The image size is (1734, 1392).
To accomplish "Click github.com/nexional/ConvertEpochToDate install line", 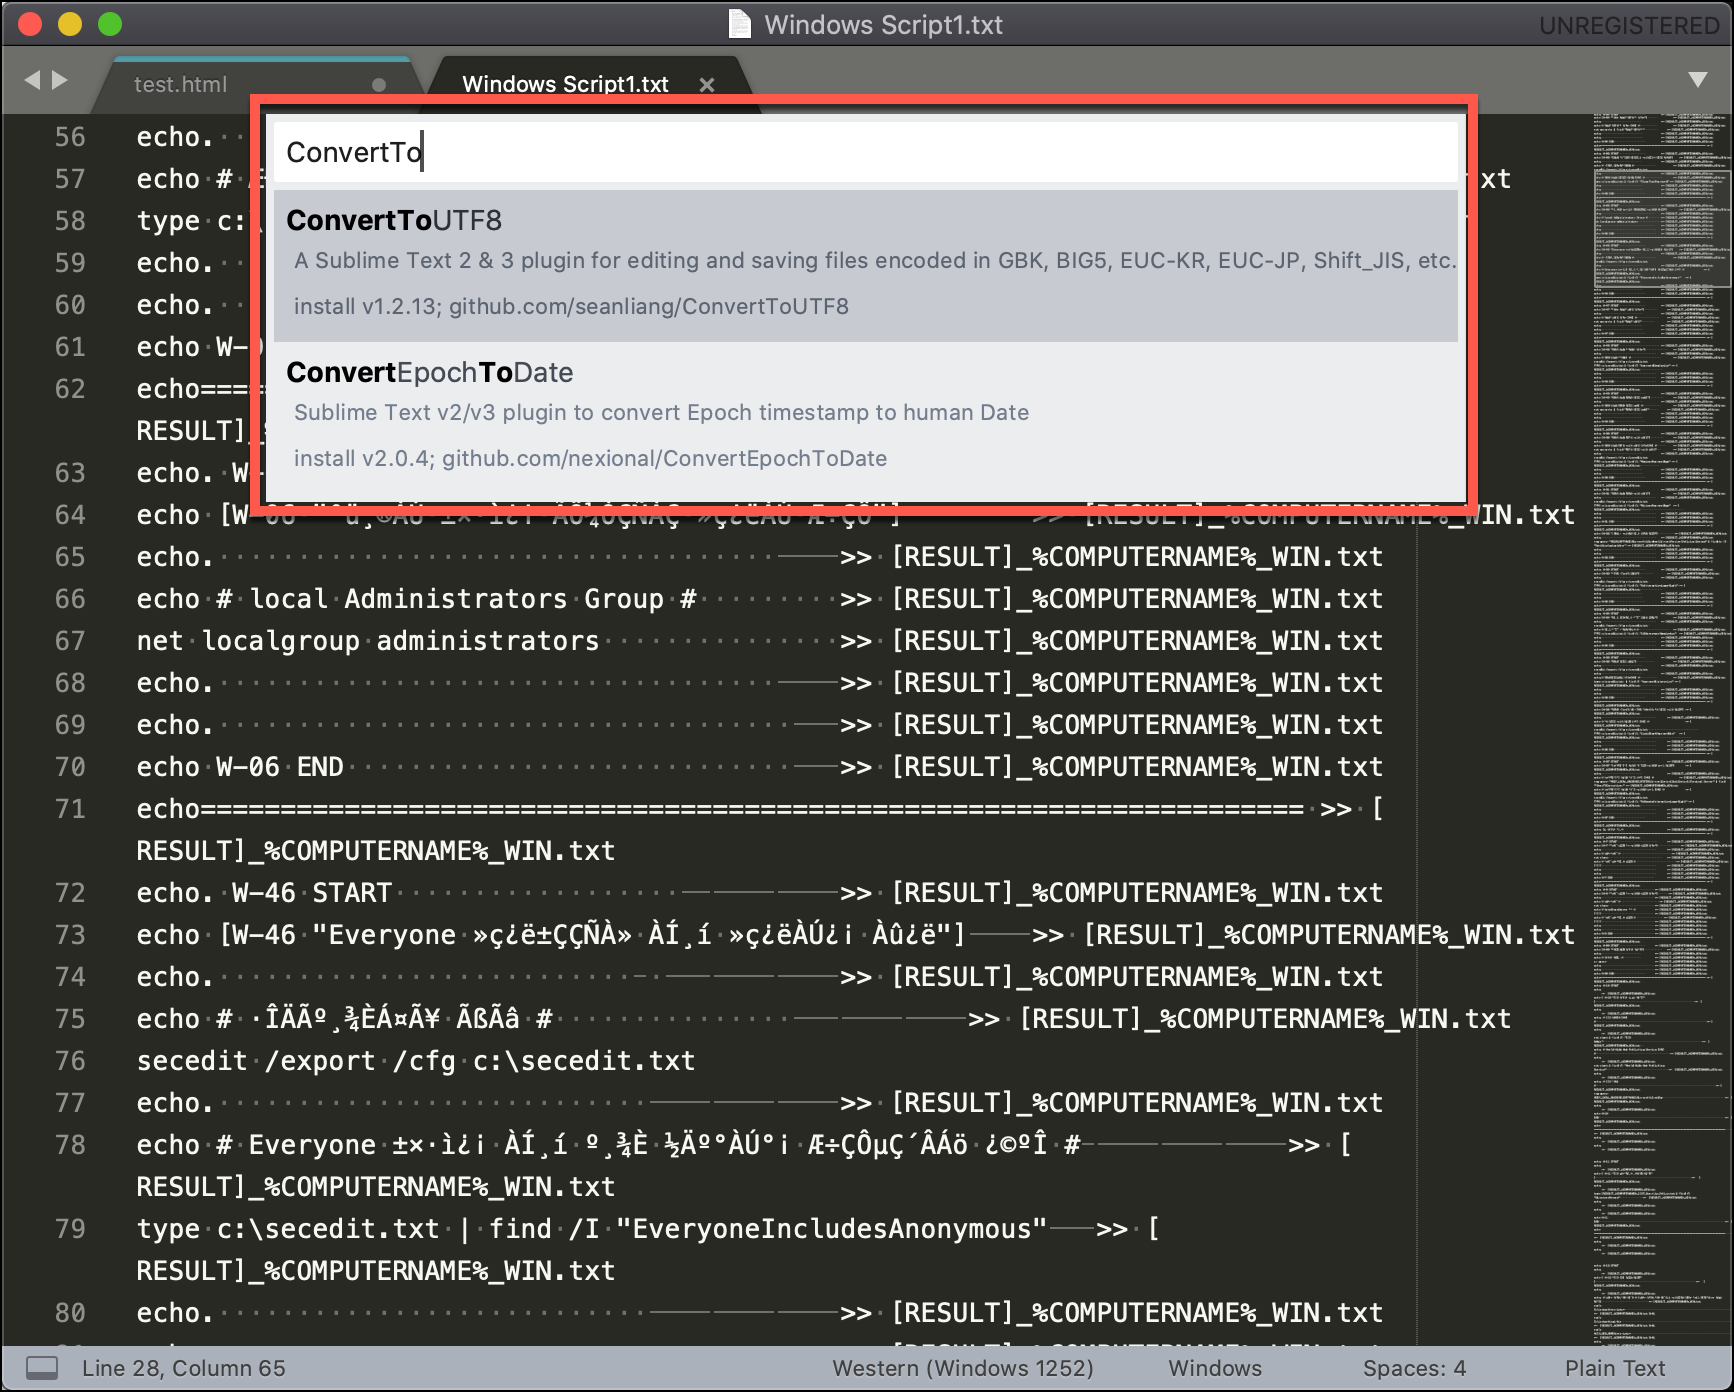I will 590,458.
